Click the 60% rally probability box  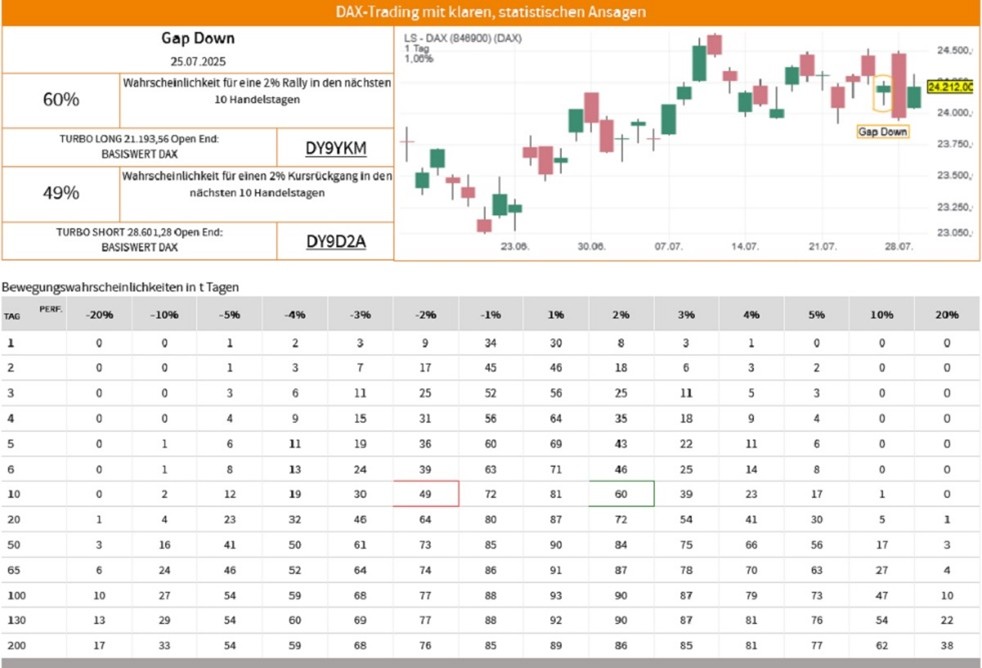61,100
